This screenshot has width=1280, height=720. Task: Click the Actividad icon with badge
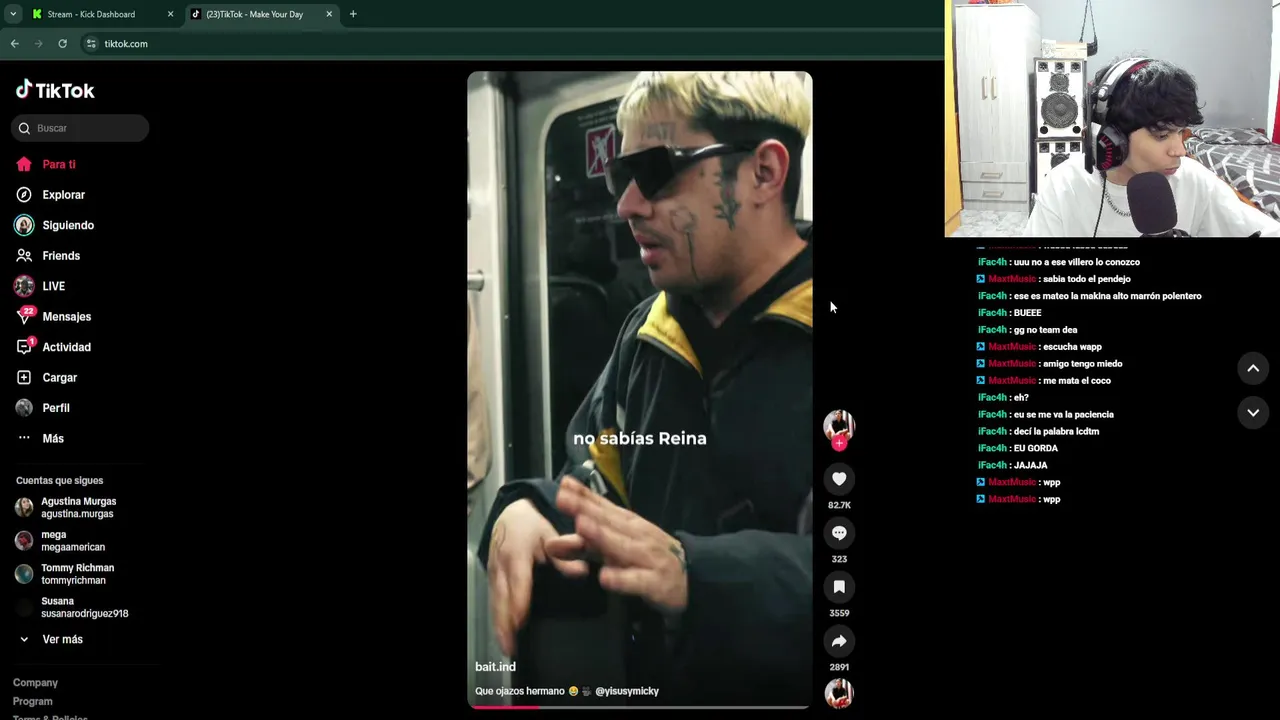coord(24,347)
